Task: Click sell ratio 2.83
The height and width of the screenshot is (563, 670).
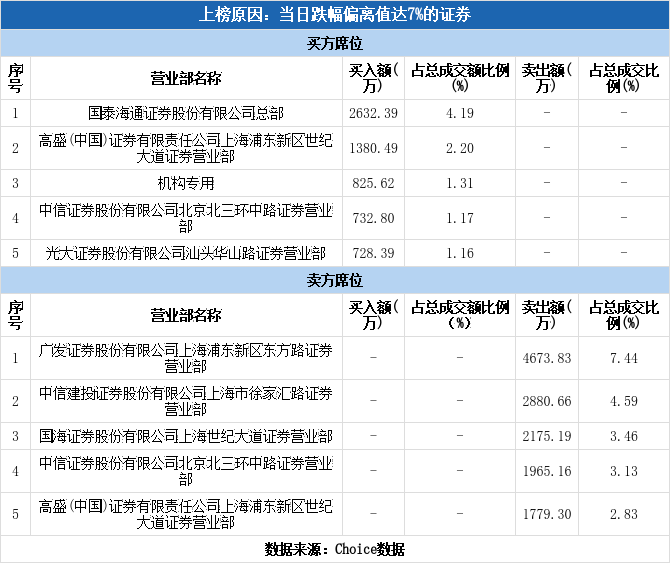Action: click(624, 514)
